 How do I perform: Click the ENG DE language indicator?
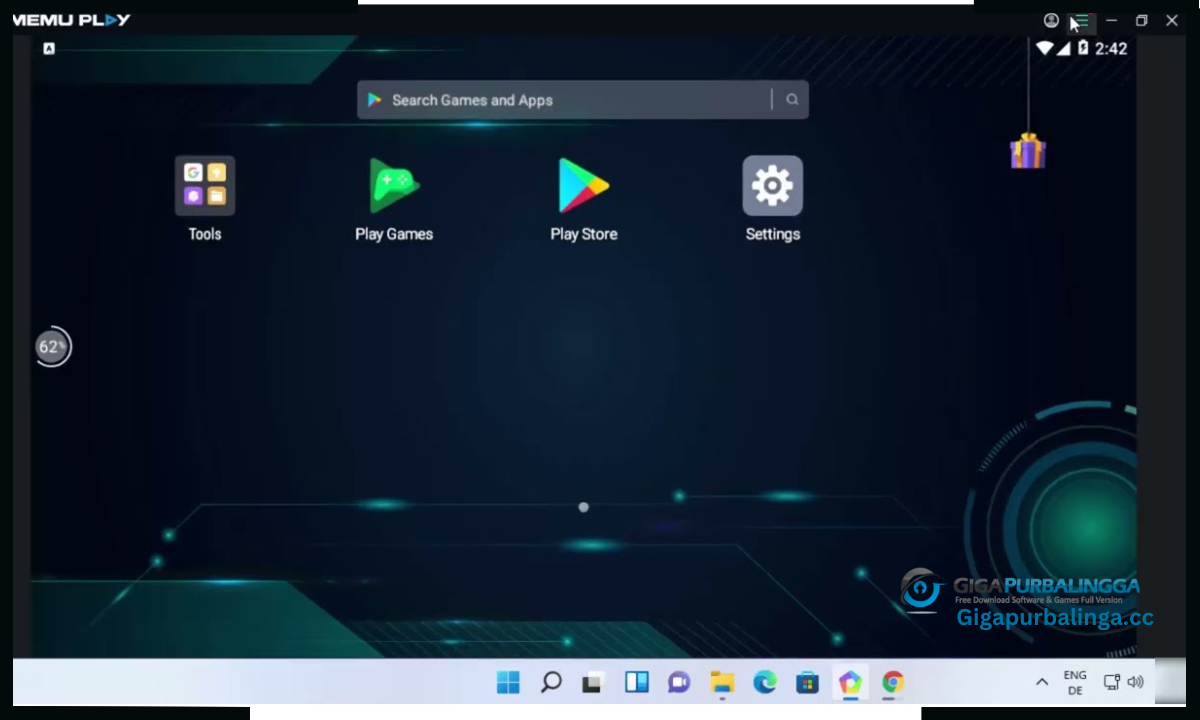[x=1075, y=683]
